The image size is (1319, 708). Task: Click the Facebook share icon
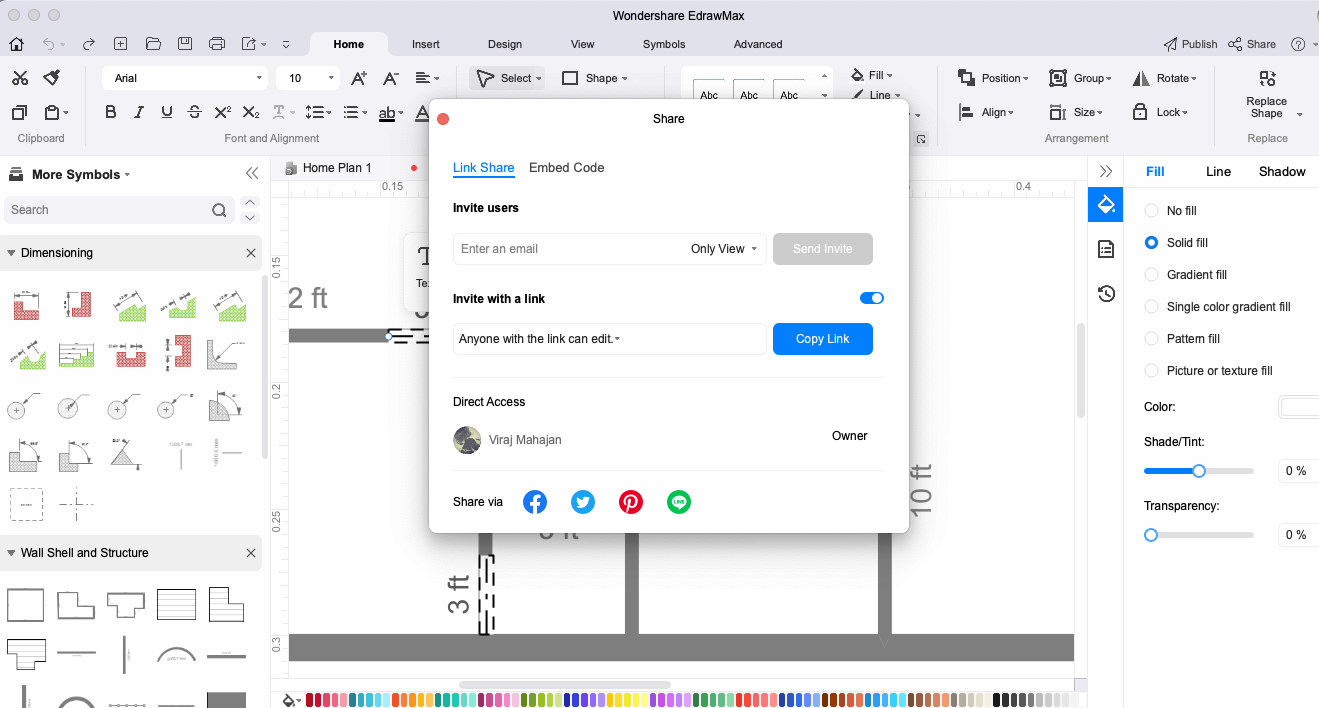point(535,502)
